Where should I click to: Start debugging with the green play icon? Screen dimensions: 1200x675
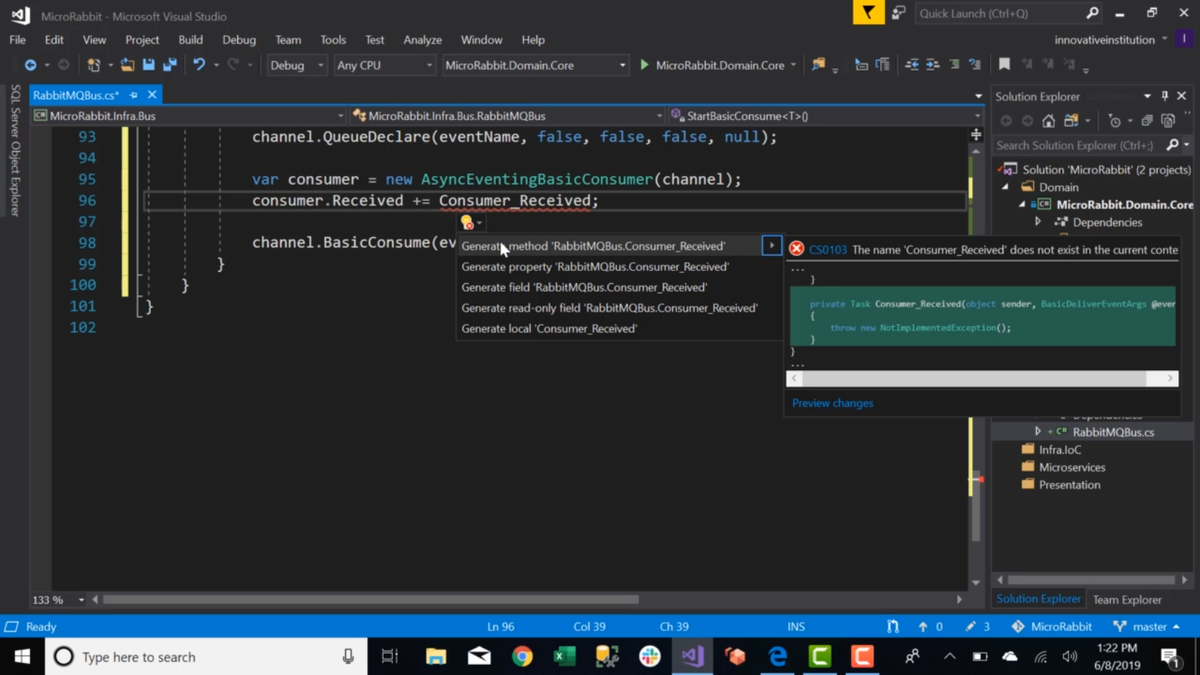click(x=644, y=65)
